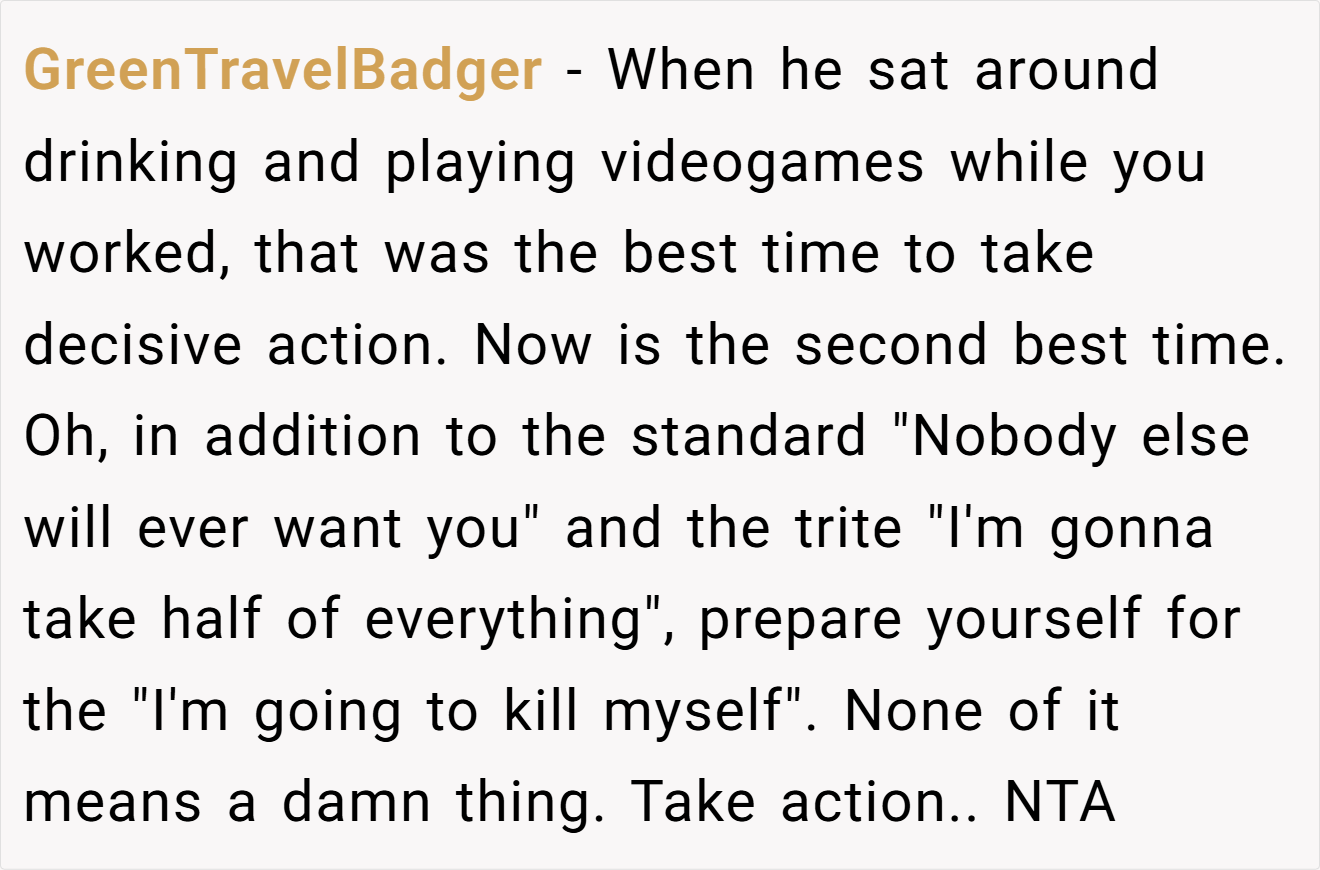Click the word "around" on the first line
This screenshot has height=870, width=1320.
(x=1066, y=72)
